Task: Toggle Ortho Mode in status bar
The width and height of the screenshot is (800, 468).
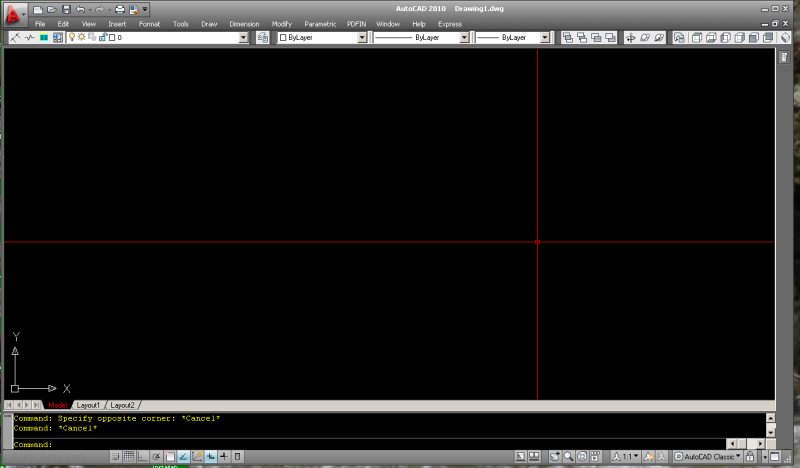Action: tap(142, 457)
